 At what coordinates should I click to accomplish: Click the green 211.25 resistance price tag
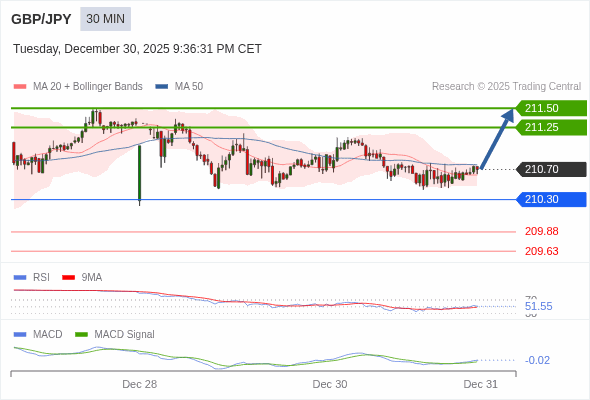pyautogui.click(x=551, y=128)
